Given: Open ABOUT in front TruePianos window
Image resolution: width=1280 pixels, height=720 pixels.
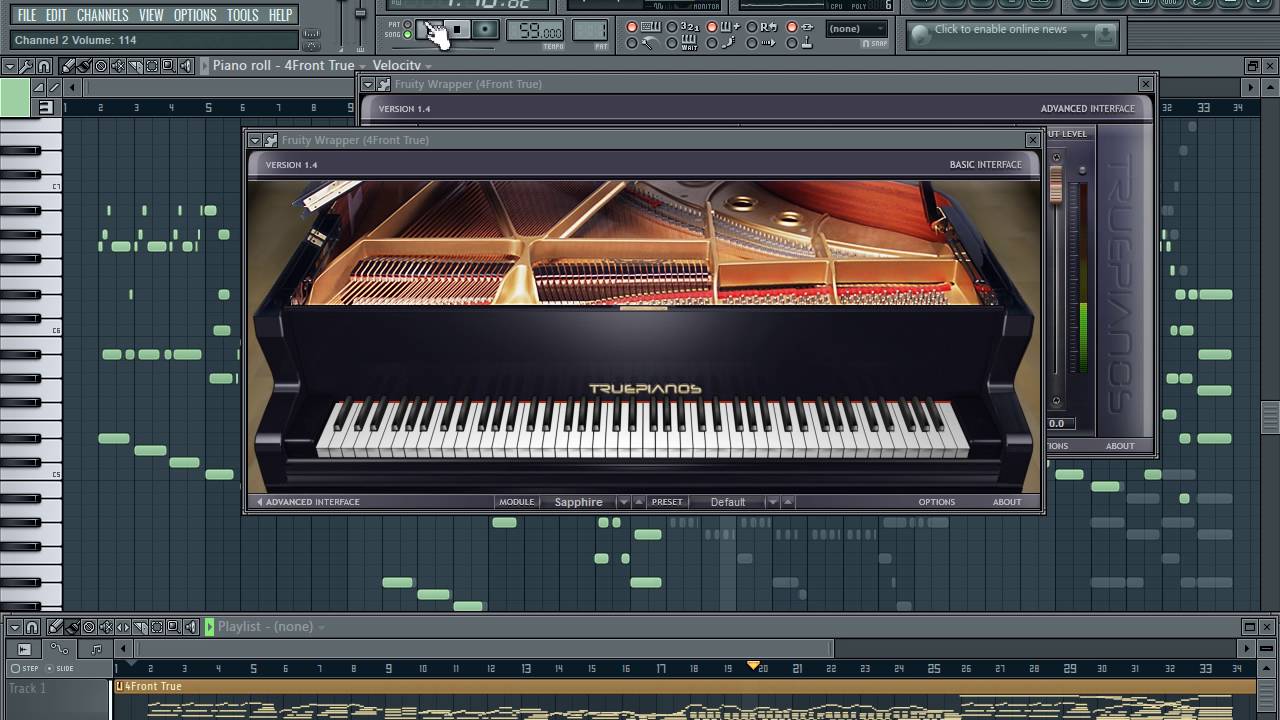Looking at the screenshot, I should pos(1007,502).
